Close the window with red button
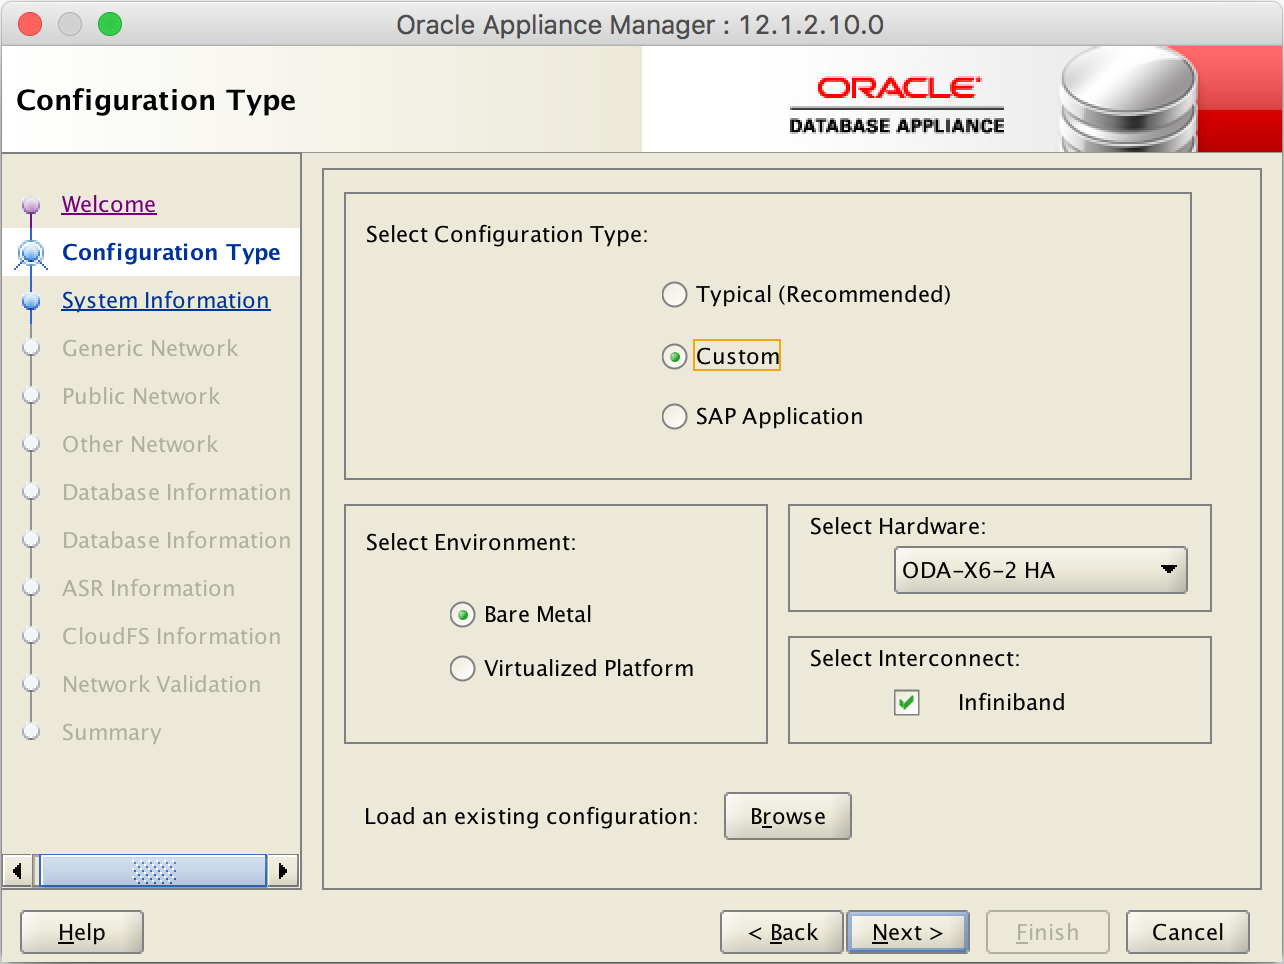Viewport: 1284px width, 964px height. tap(30, 24)
